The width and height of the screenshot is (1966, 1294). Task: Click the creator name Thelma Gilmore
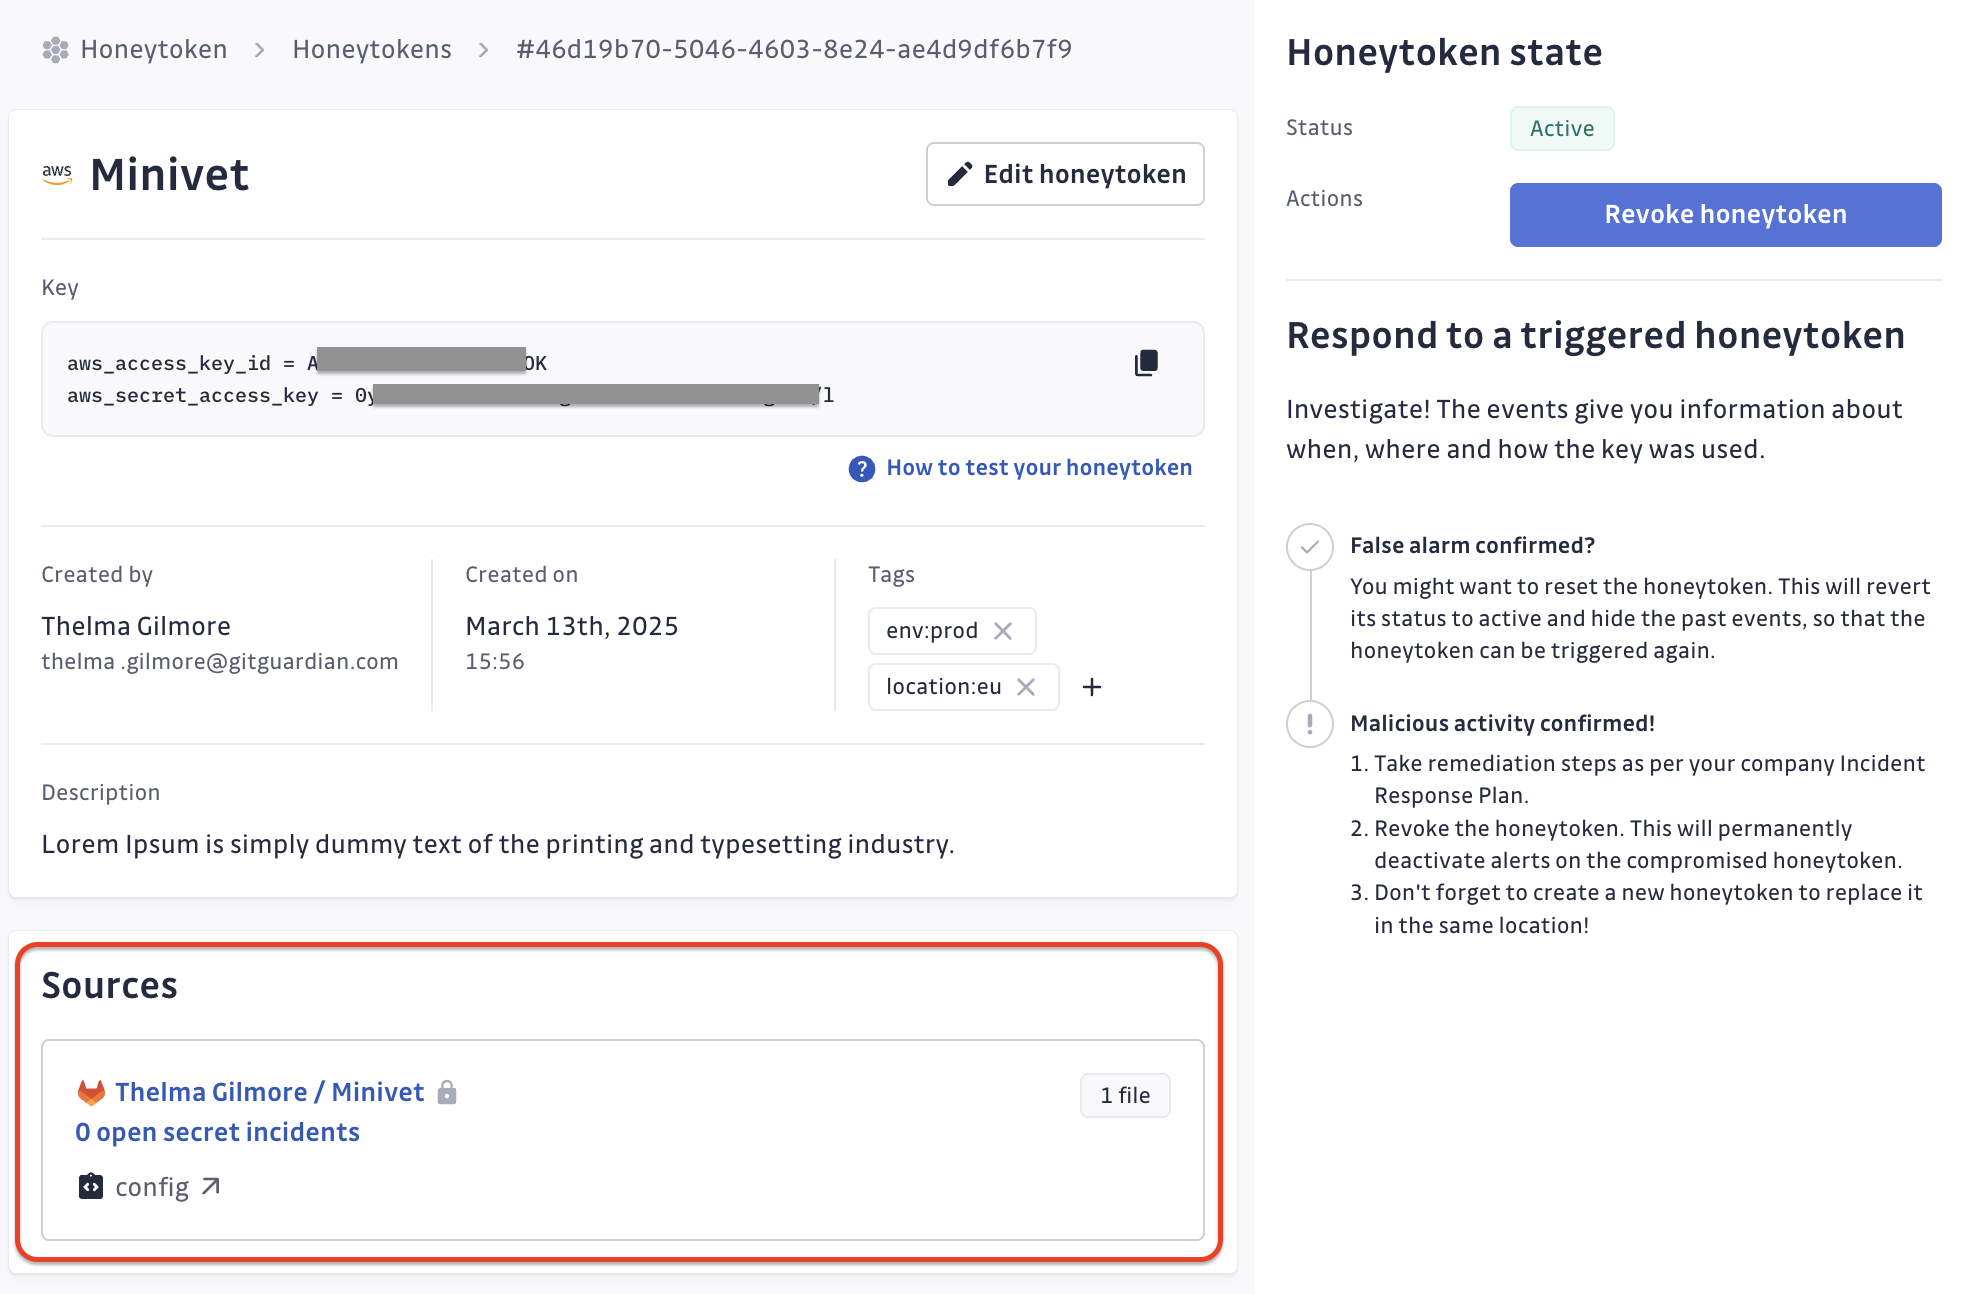coord(136,626)
